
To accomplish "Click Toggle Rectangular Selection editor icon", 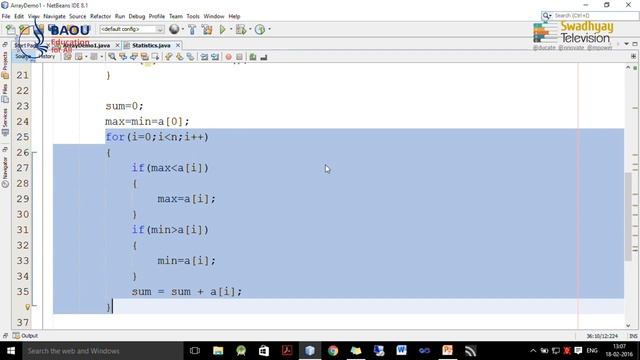I will [155, 57].
